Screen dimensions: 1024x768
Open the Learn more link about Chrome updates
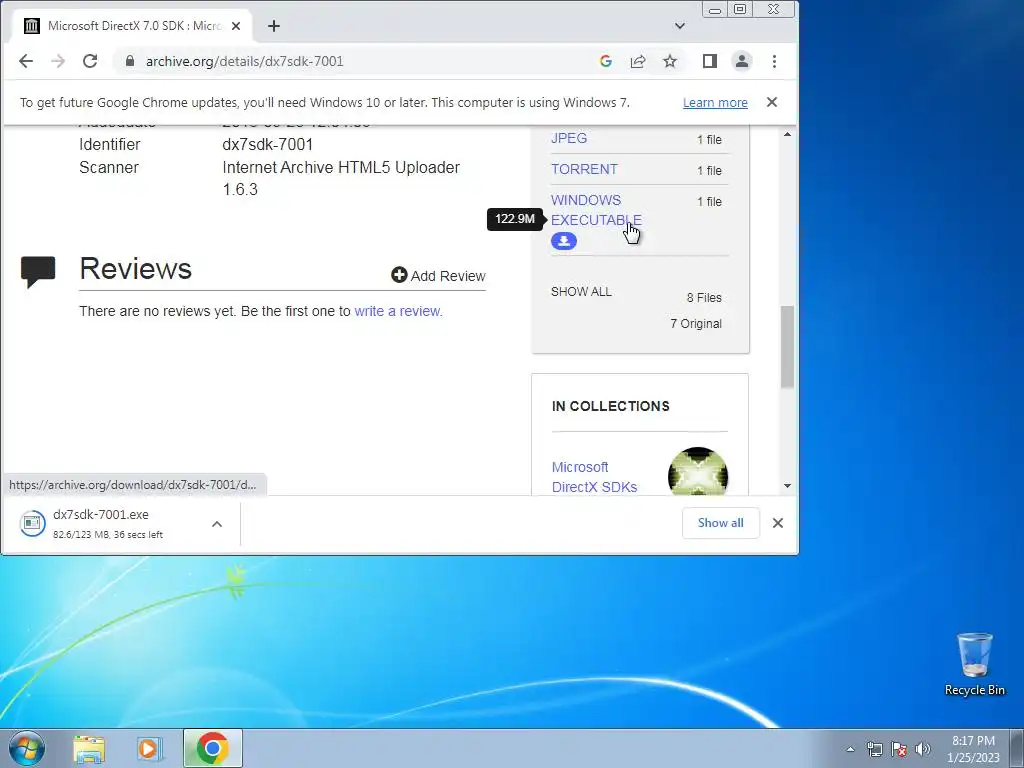tap(715, 103)
